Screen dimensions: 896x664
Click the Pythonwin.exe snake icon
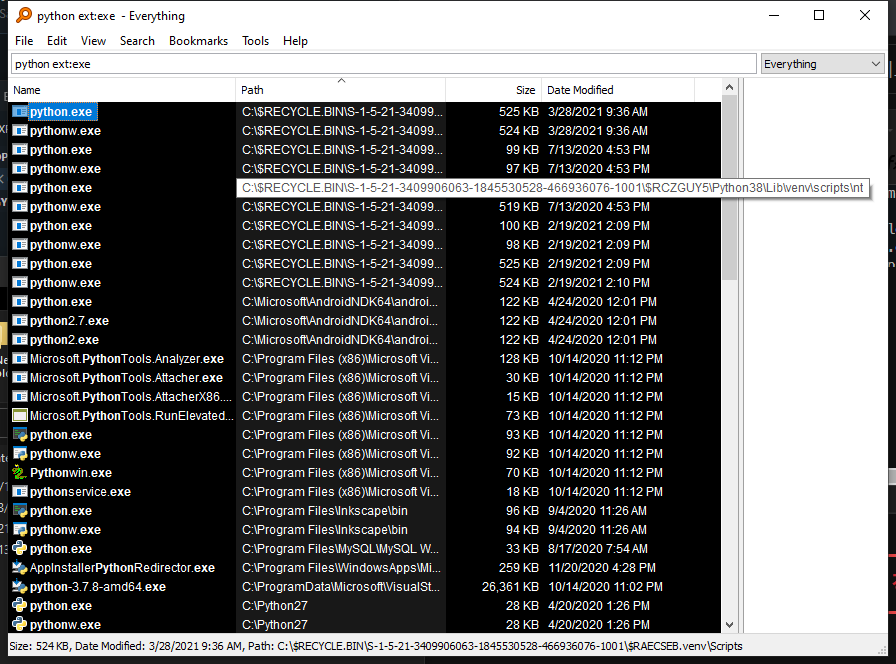19,473
